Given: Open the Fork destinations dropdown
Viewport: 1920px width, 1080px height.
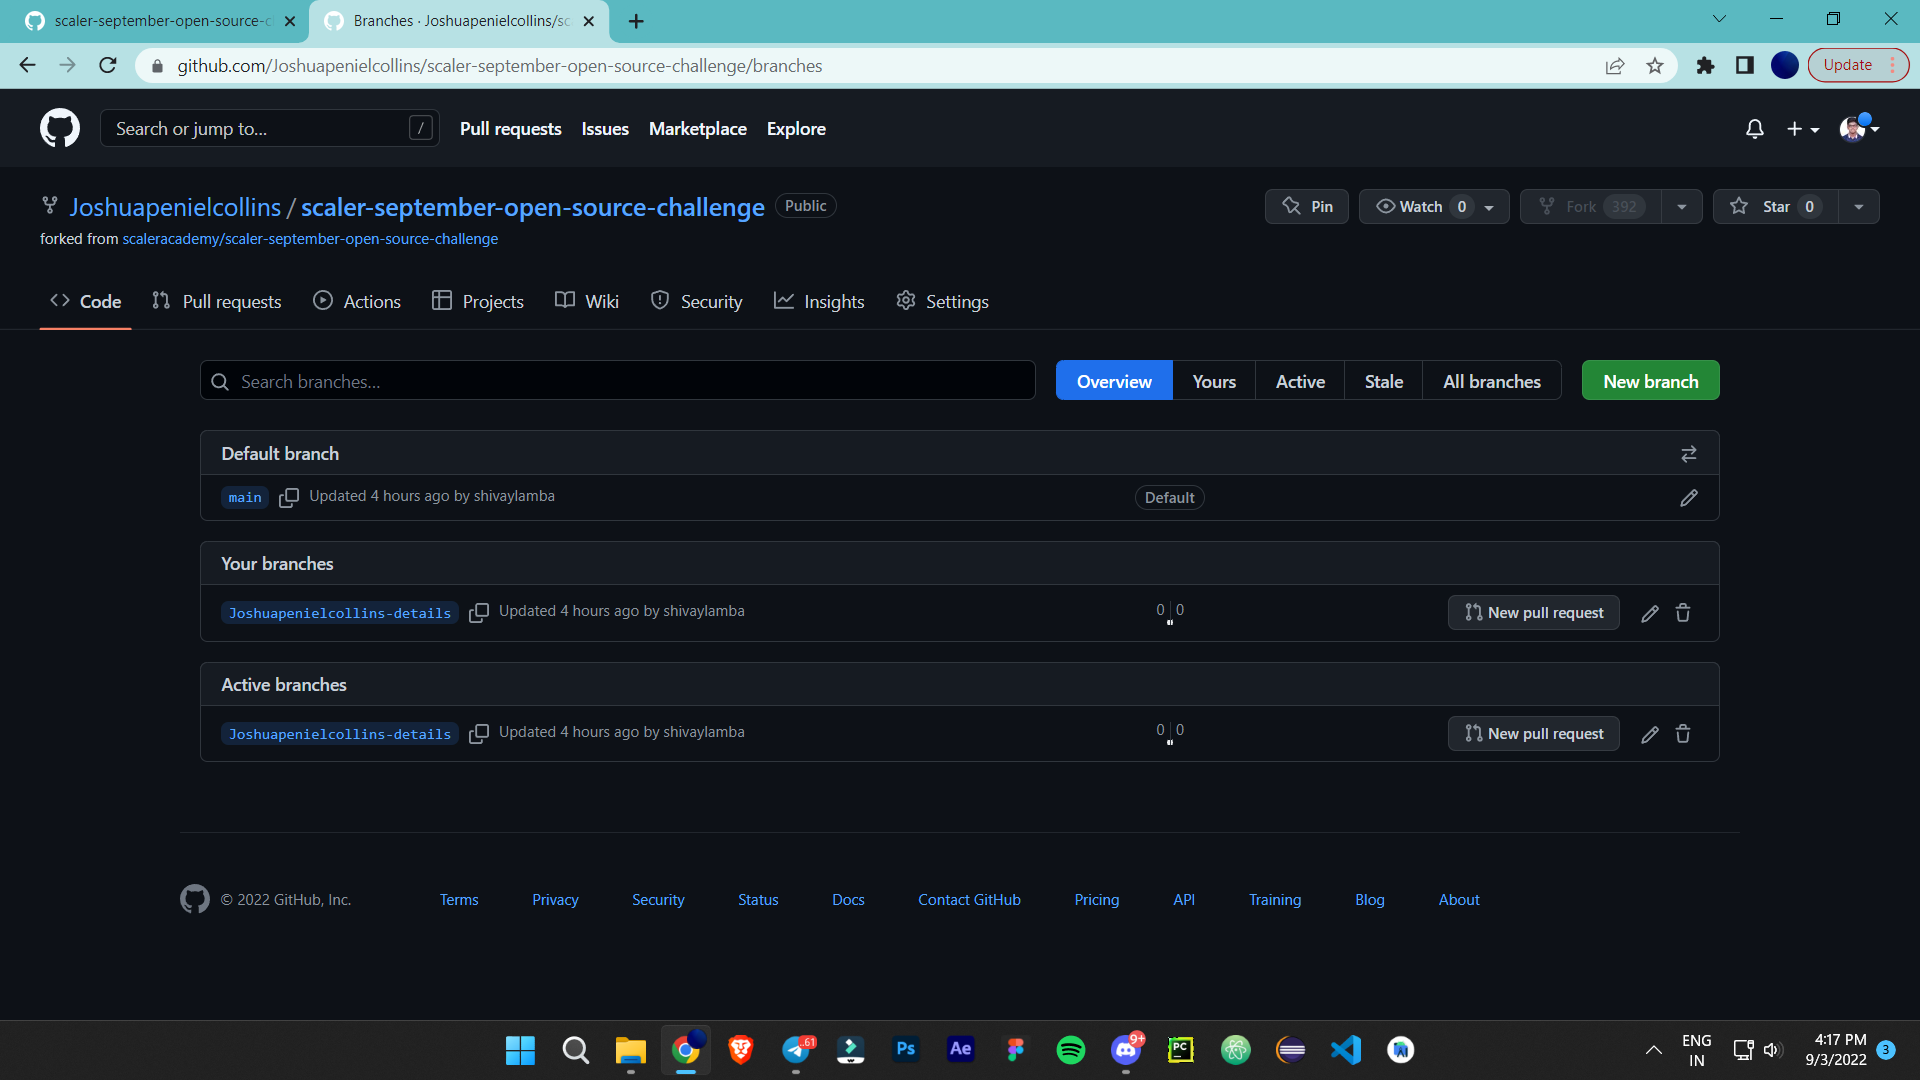Looking at the screenshot, I should (1681, 206).
